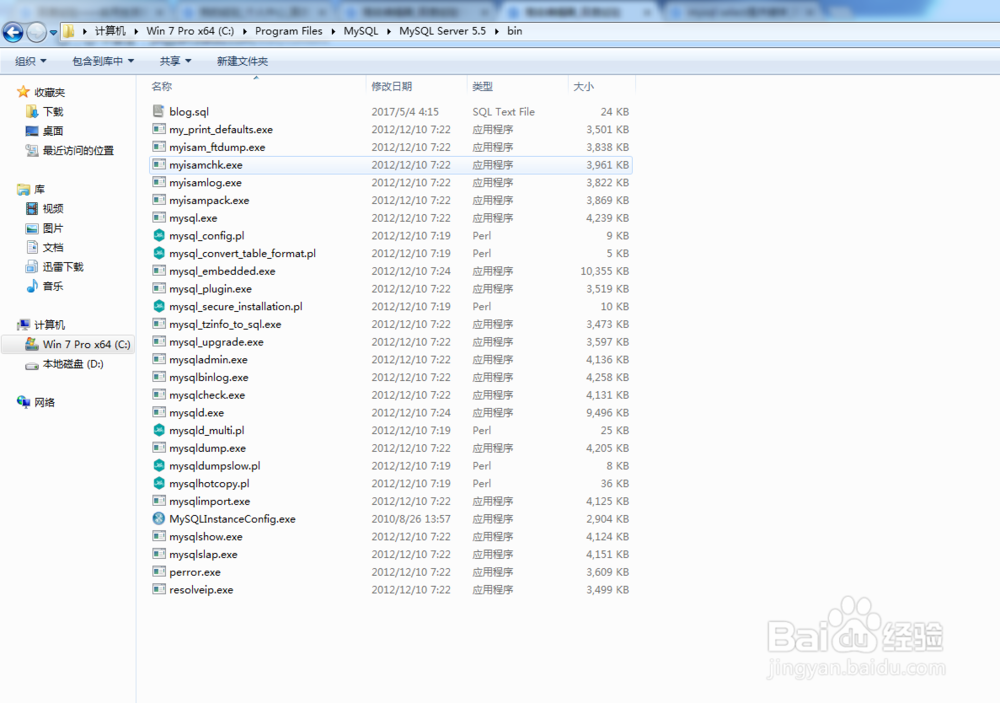The width and height of the screenshot is (1000, 703).
Task: Go to MySQL Server 5.5 breadcrumb segment
Action: point(442,31)
